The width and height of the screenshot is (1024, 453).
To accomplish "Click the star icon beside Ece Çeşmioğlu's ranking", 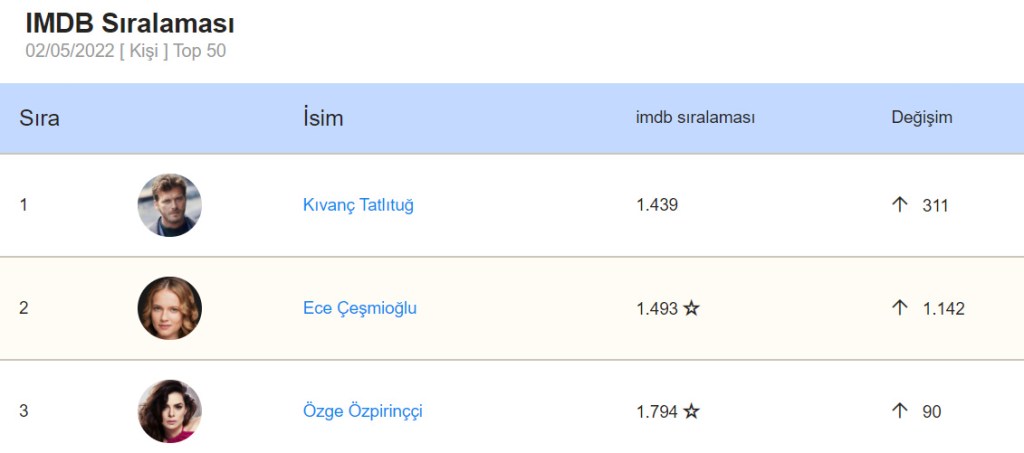I will (691, 309).
